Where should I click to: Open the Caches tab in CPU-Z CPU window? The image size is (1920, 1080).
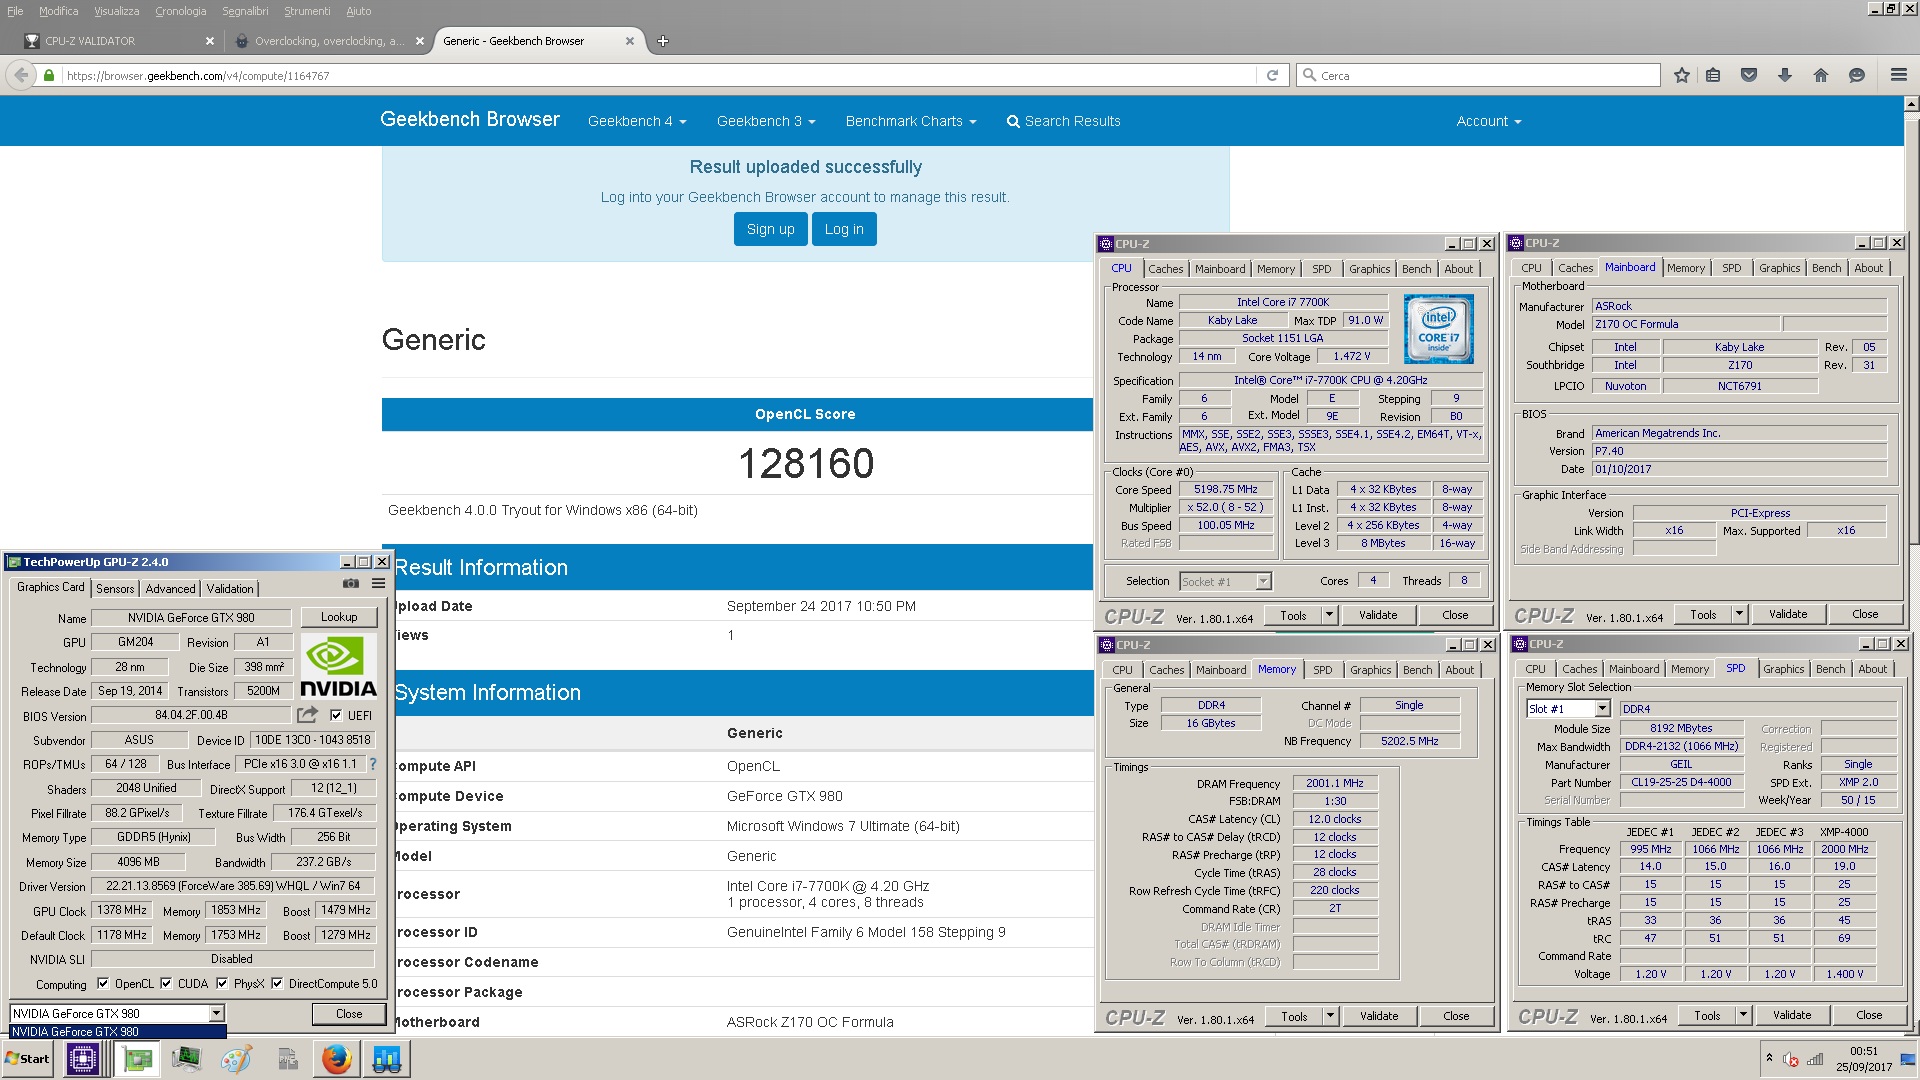pyautogui.click(x=1165, y=269)
